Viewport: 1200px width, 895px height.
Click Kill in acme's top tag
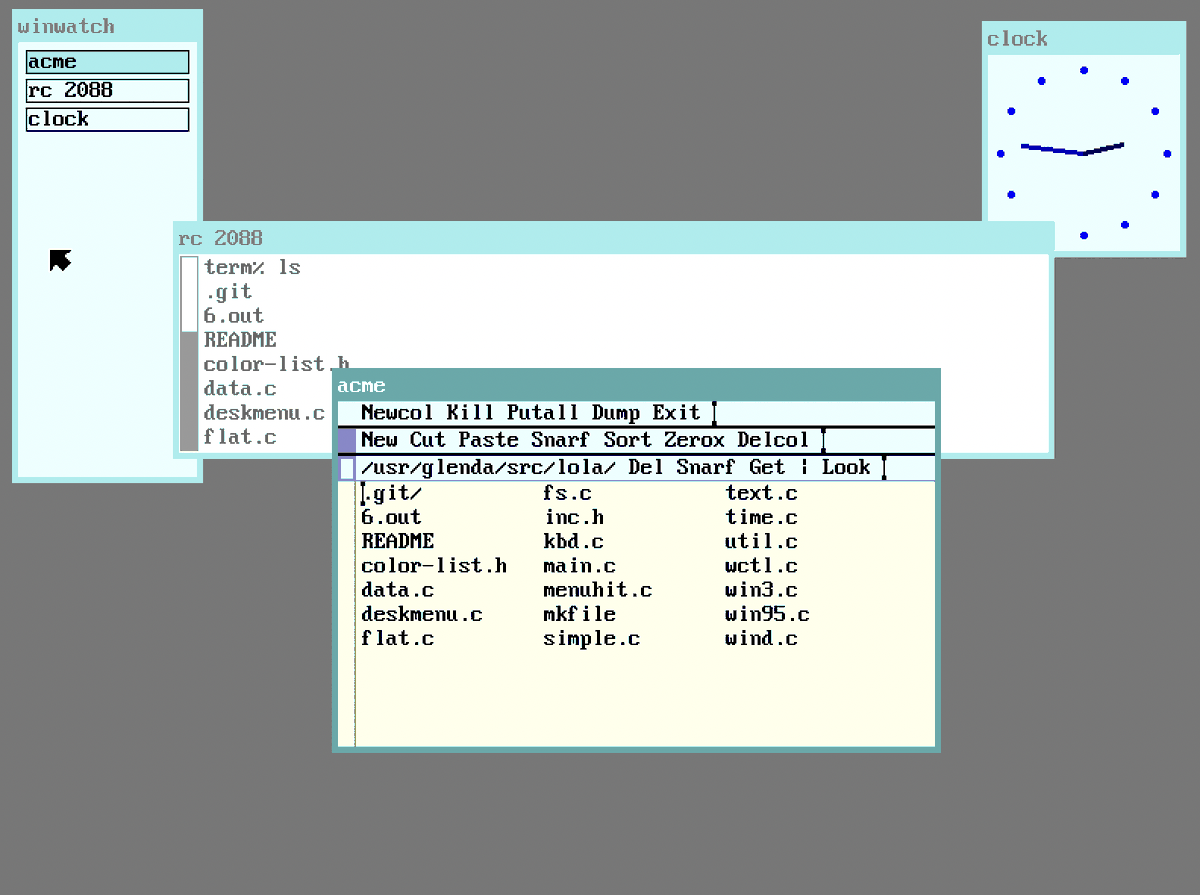(x=470, y=413)
